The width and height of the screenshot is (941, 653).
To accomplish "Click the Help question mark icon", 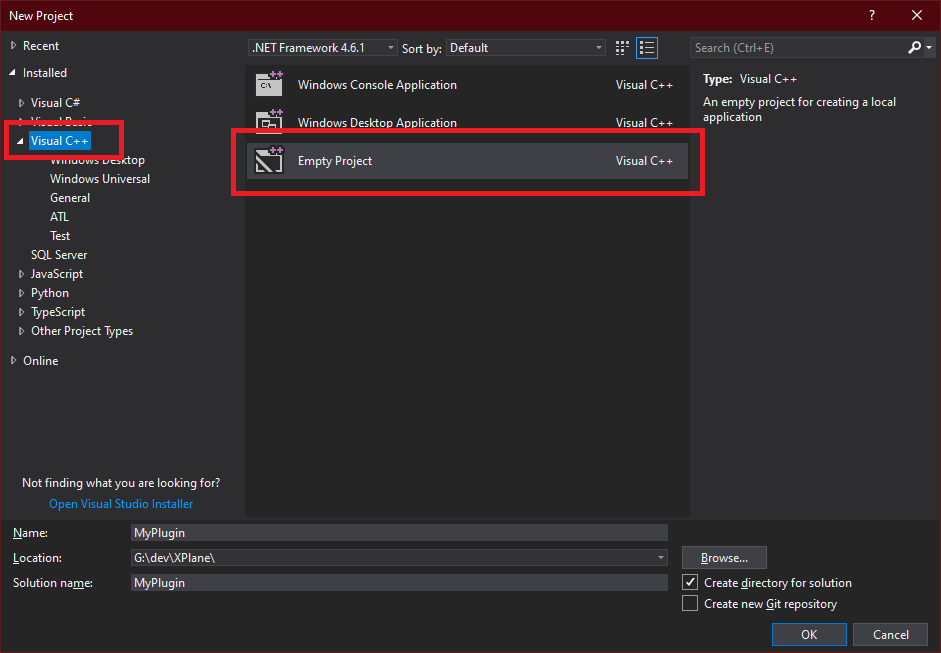I will 871,15.
